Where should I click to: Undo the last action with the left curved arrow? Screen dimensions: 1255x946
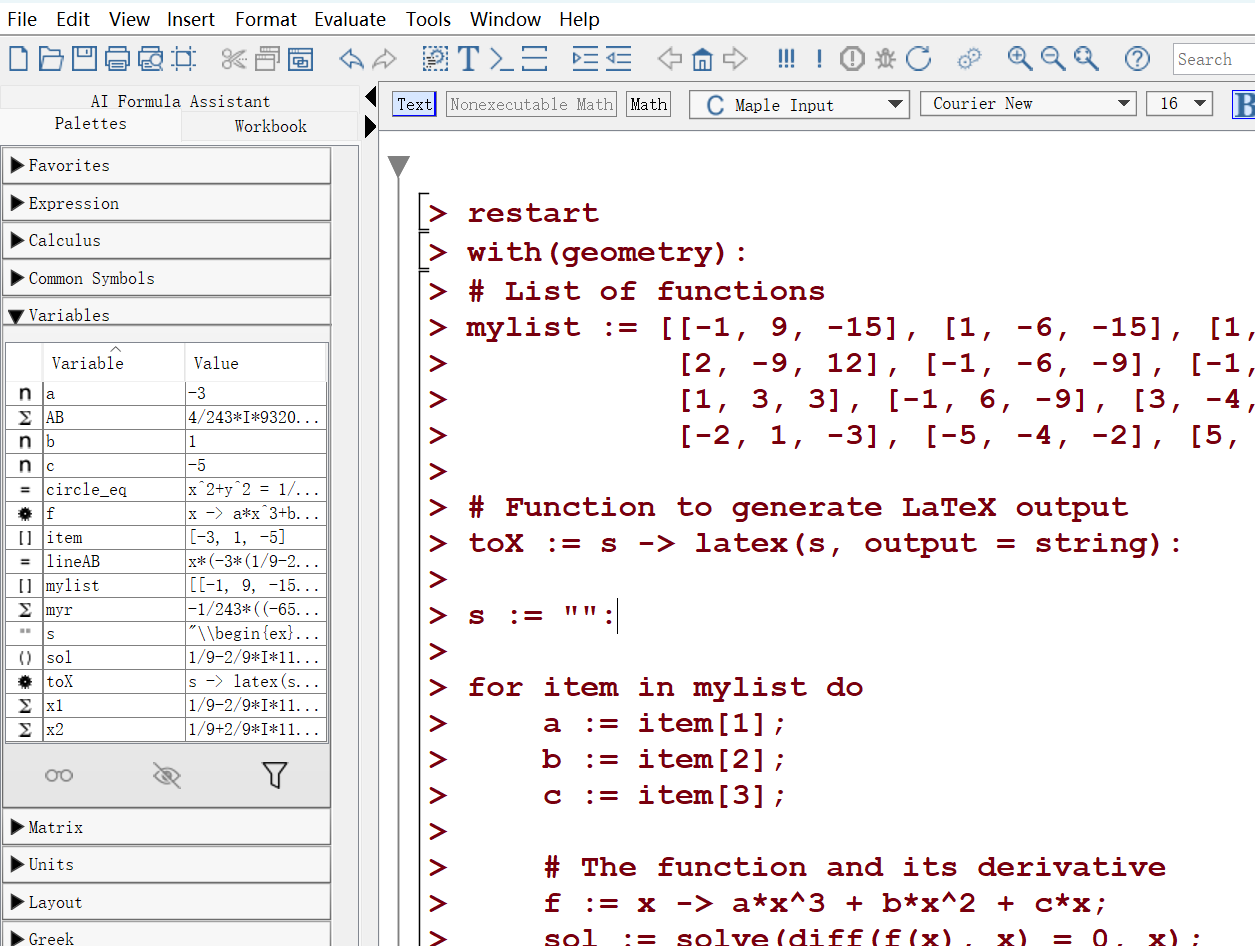(x=351, y=59)
